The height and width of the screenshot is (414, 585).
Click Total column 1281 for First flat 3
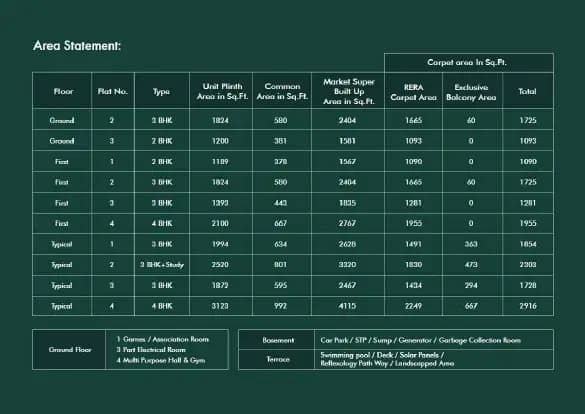[x=528, y=203]
